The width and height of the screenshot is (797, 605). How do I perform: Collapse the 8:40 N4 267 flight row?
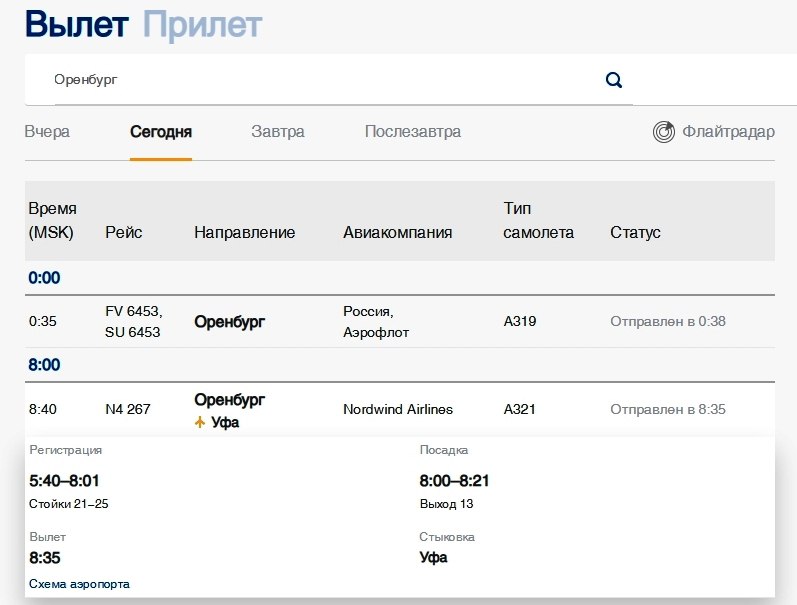pyautogui.click(x=400, y=409)
